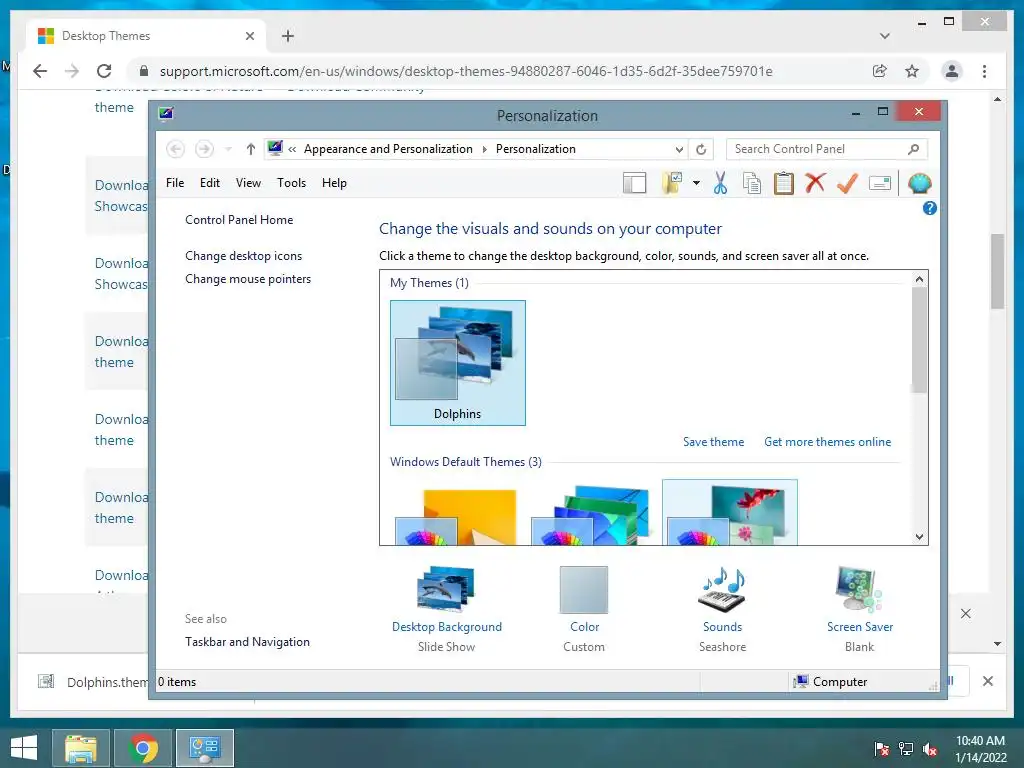
Task: Open the Screen Saver Blank icon
Action: tap(859, 590)
